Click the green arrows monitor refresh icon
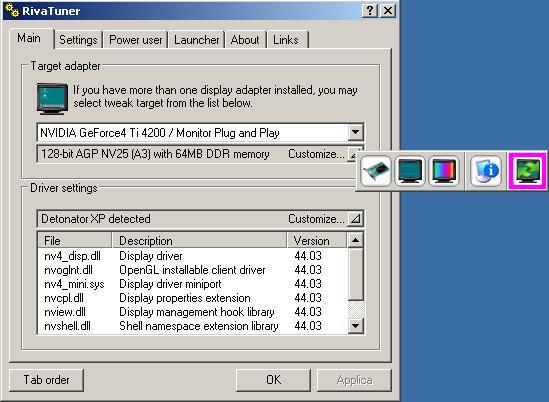This screenshot has height=402, width=549. [x=527, y=171]
